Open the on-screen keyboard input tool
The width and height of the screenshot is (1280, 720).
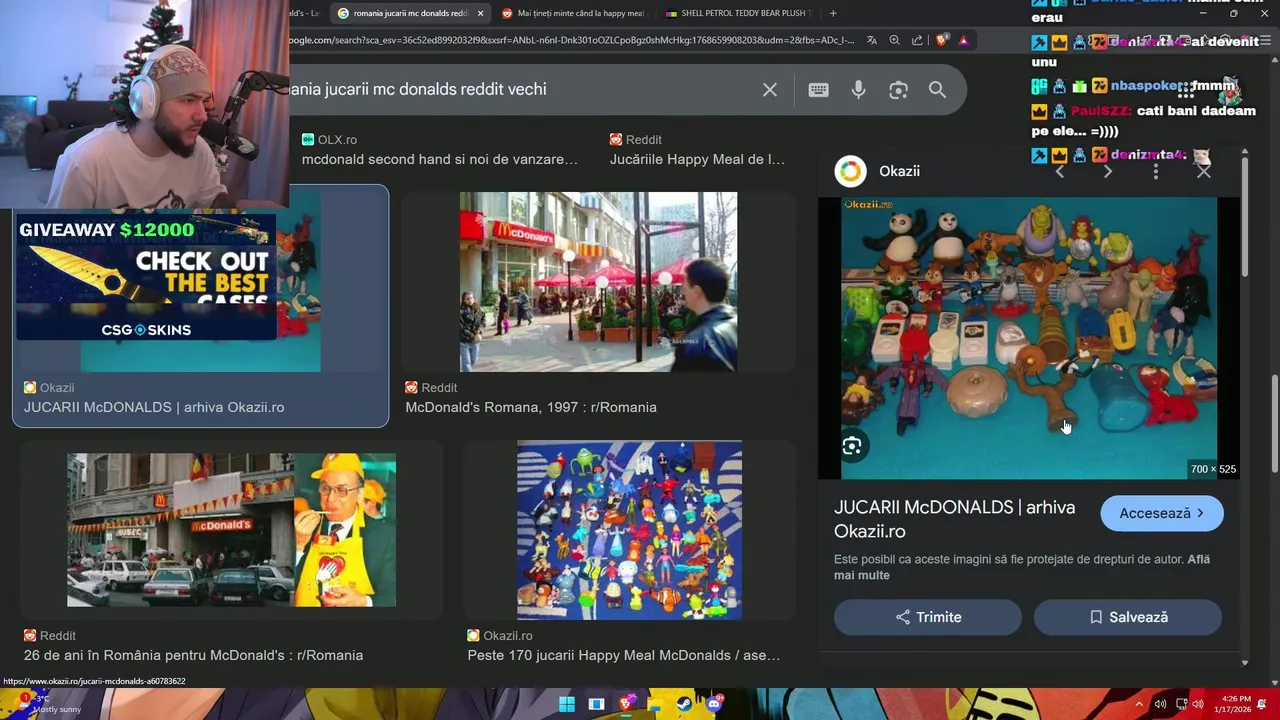(x=818, y=90)
